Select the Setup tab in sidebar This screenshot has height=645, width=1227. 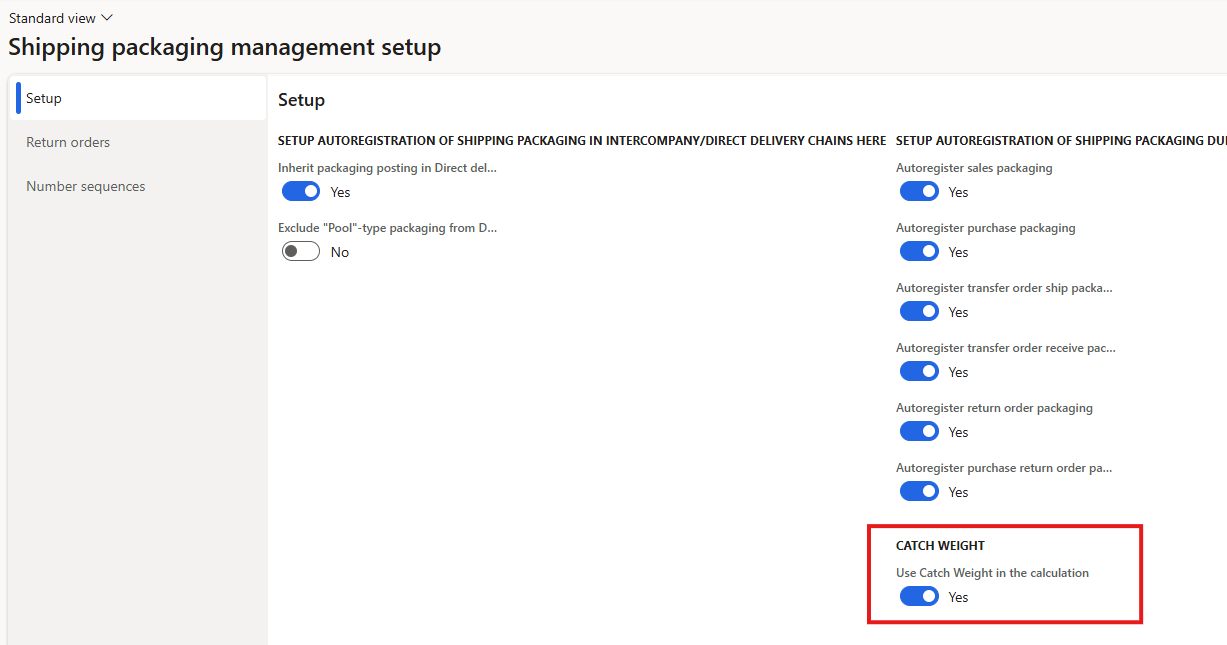click(x=44, y=98)
